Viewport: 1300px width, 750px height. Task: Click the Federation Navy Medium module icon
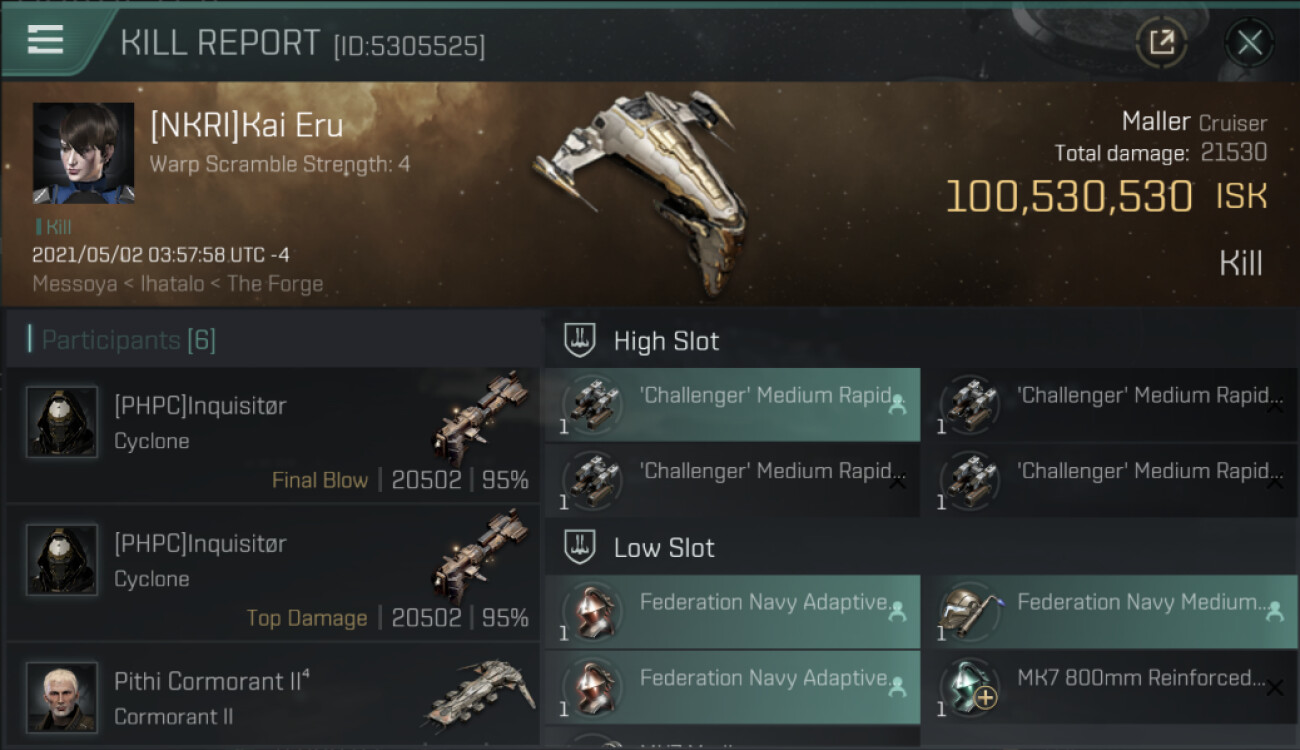(x=966, y=611)
